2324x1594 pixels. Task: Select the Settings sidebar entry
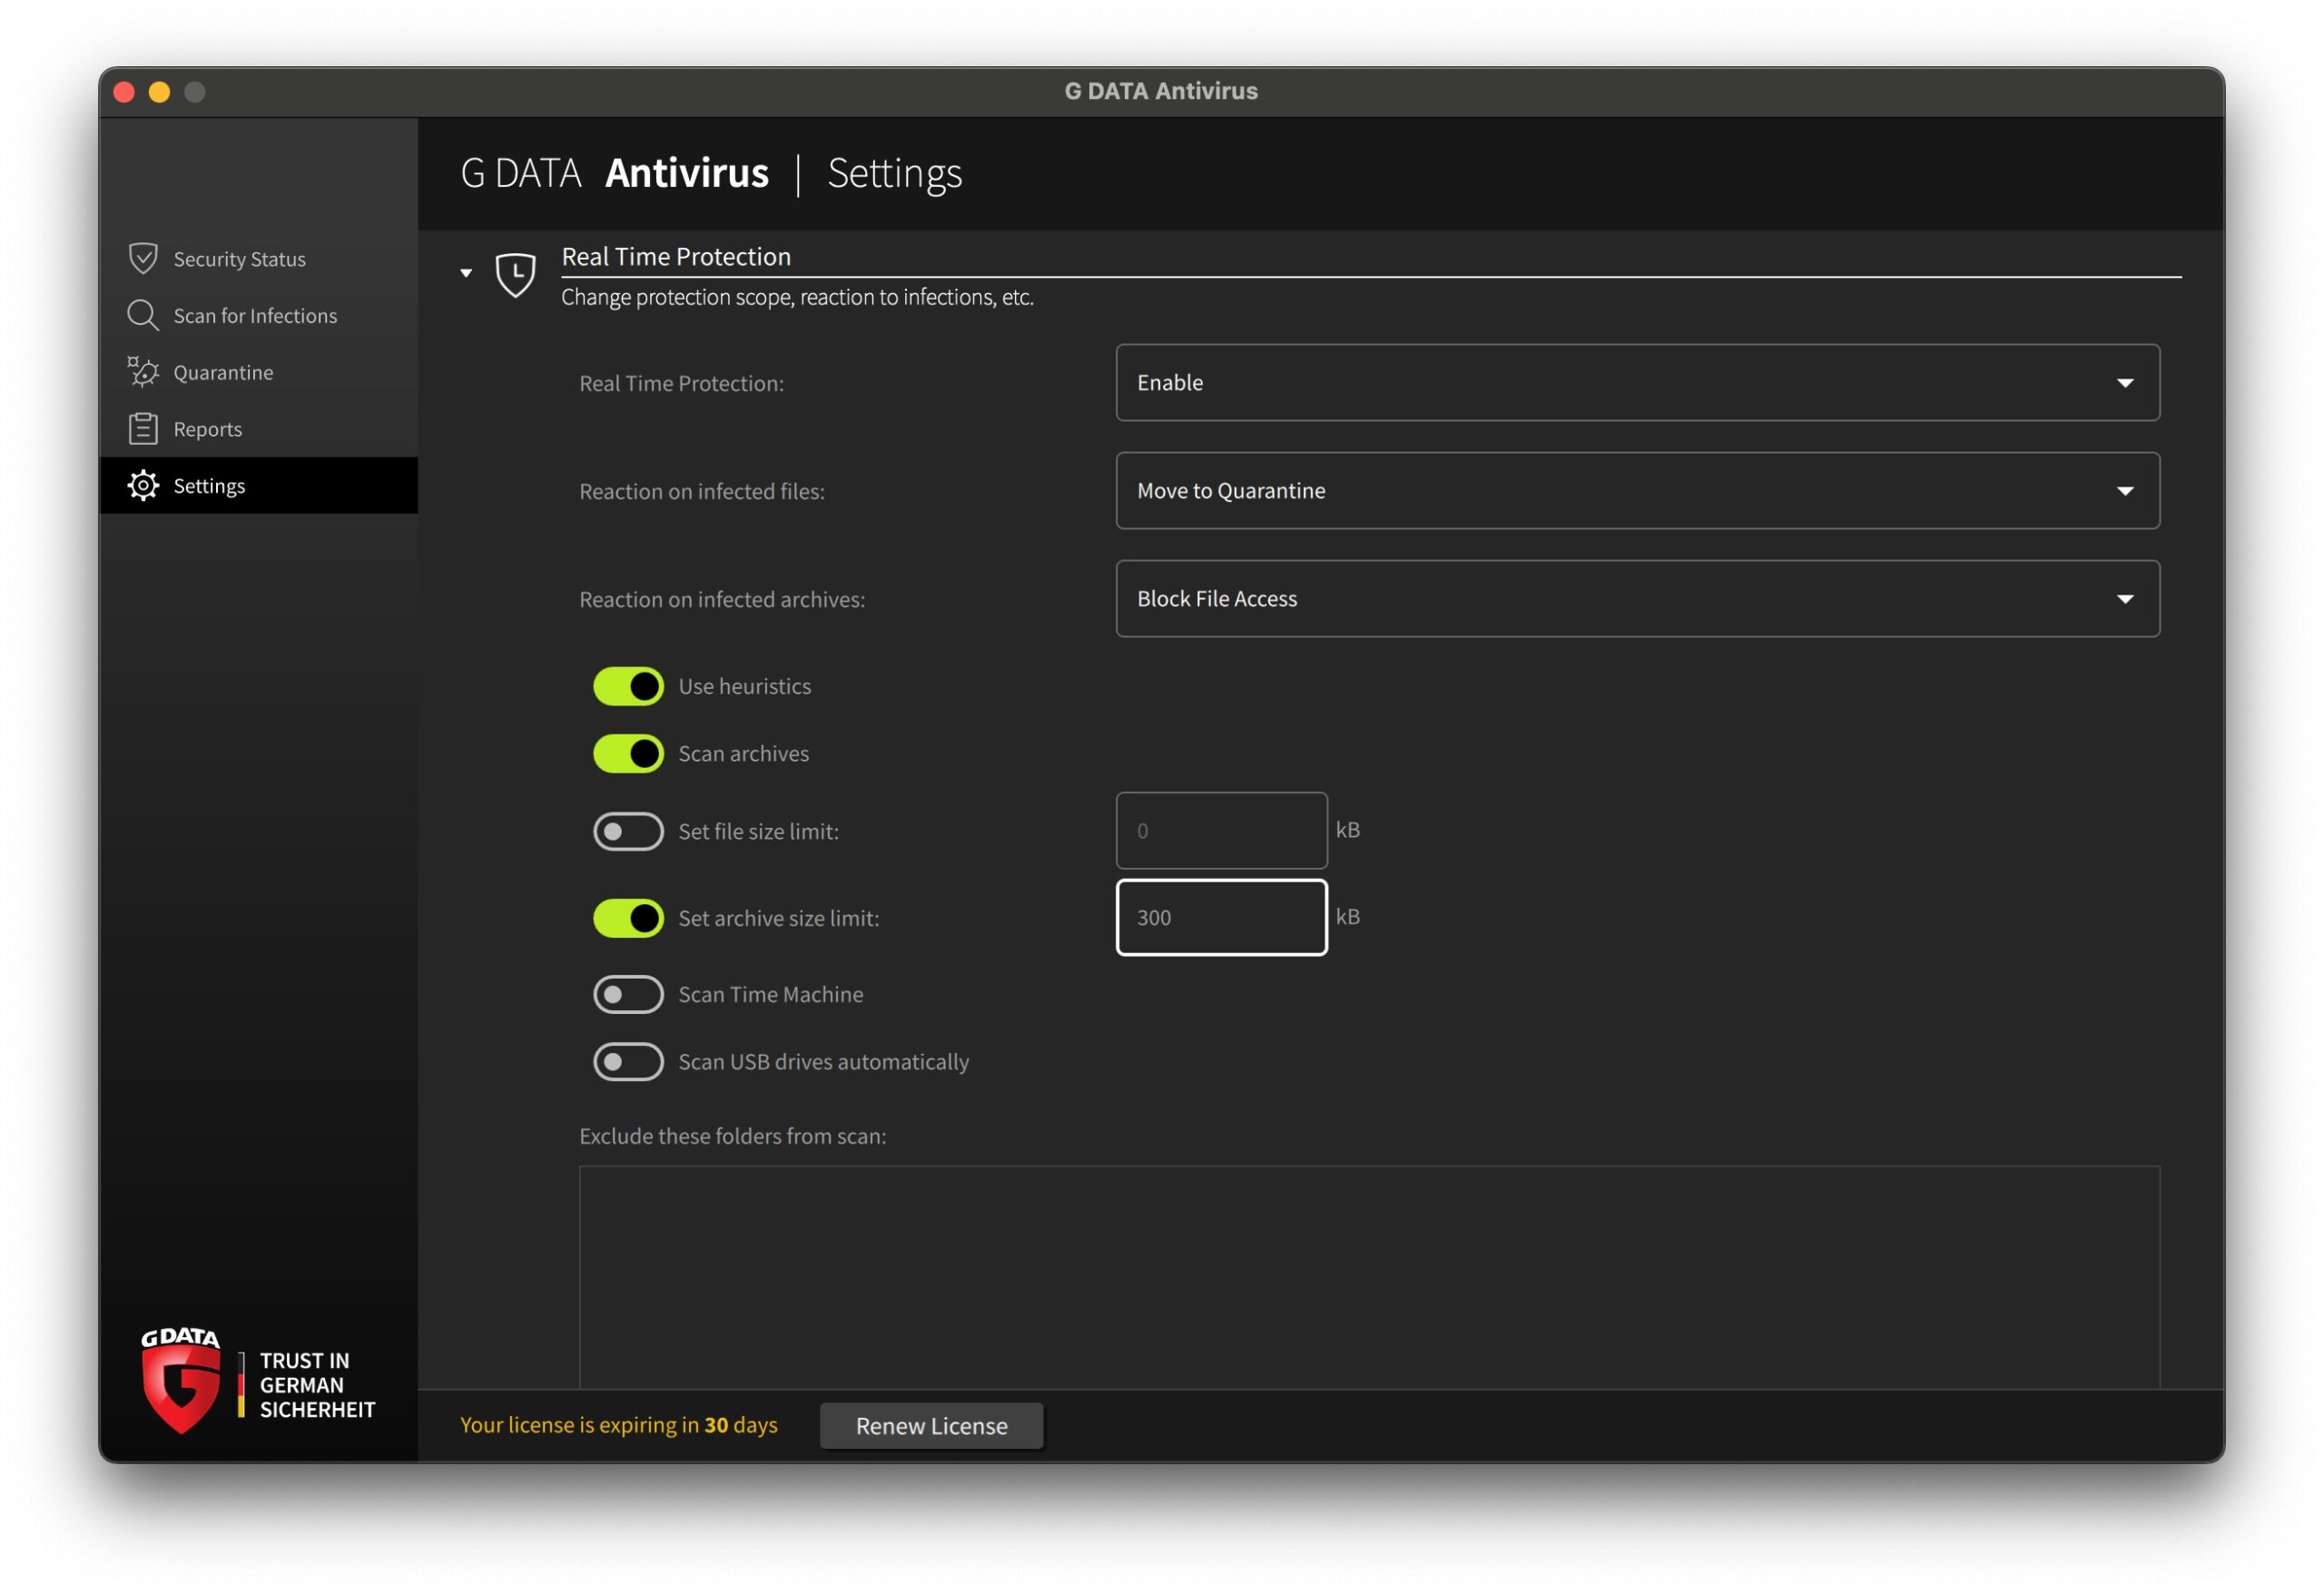click(259, 485)
